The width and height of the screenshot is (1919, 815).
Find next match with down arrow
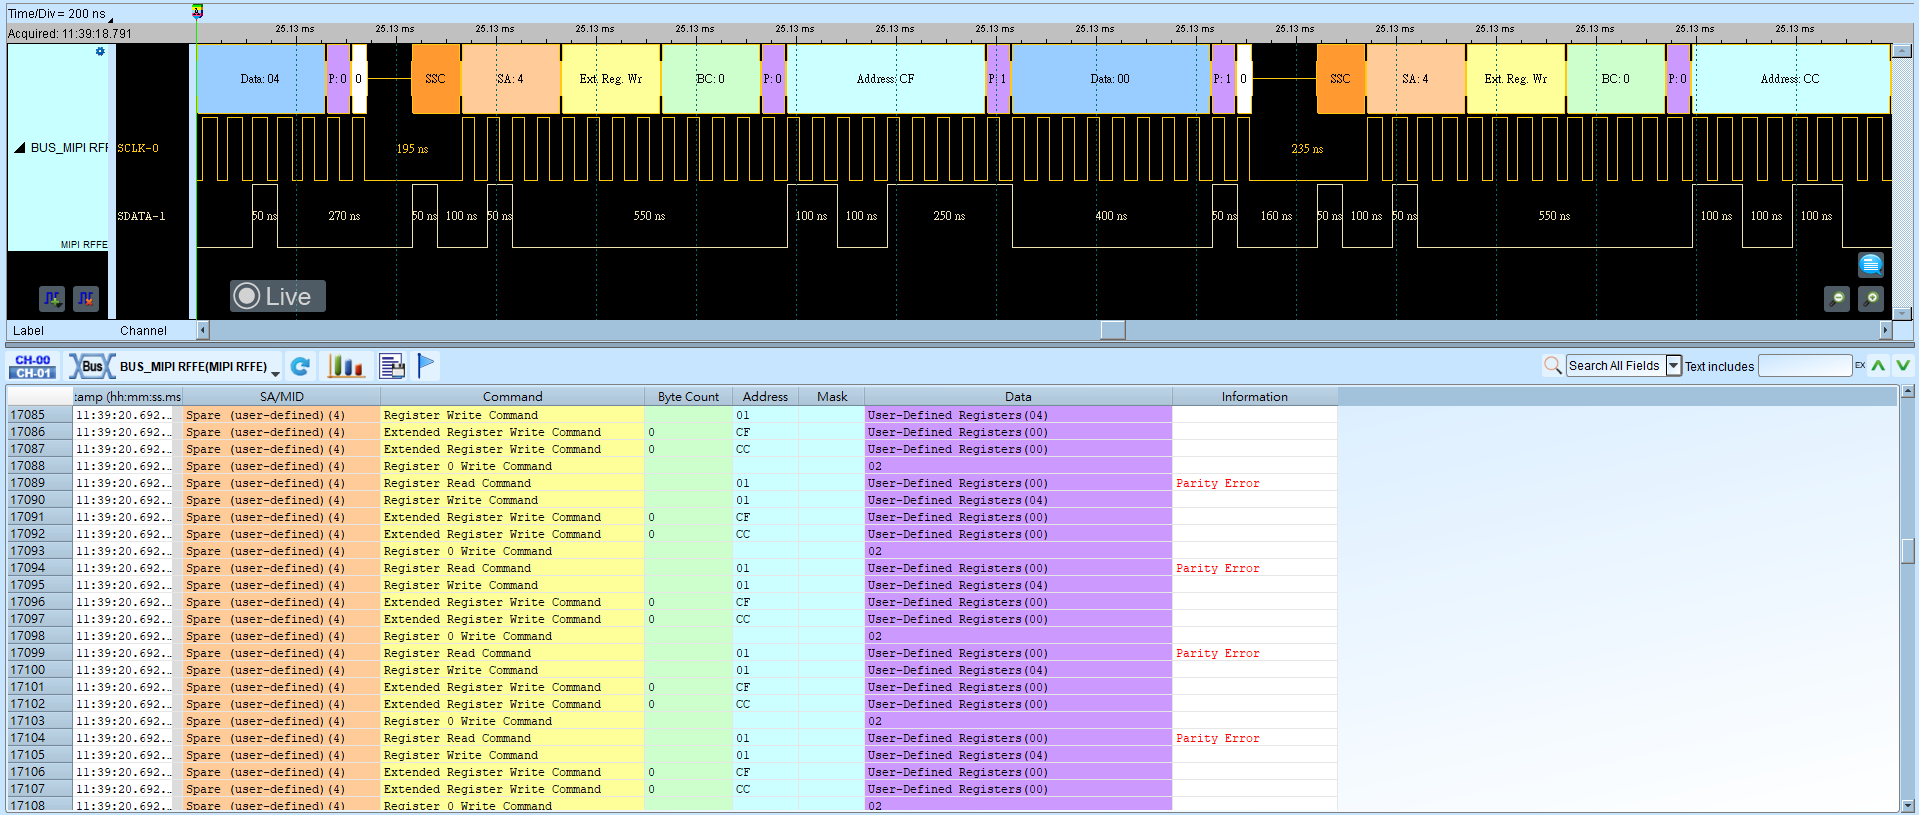tap(1902, 365)
